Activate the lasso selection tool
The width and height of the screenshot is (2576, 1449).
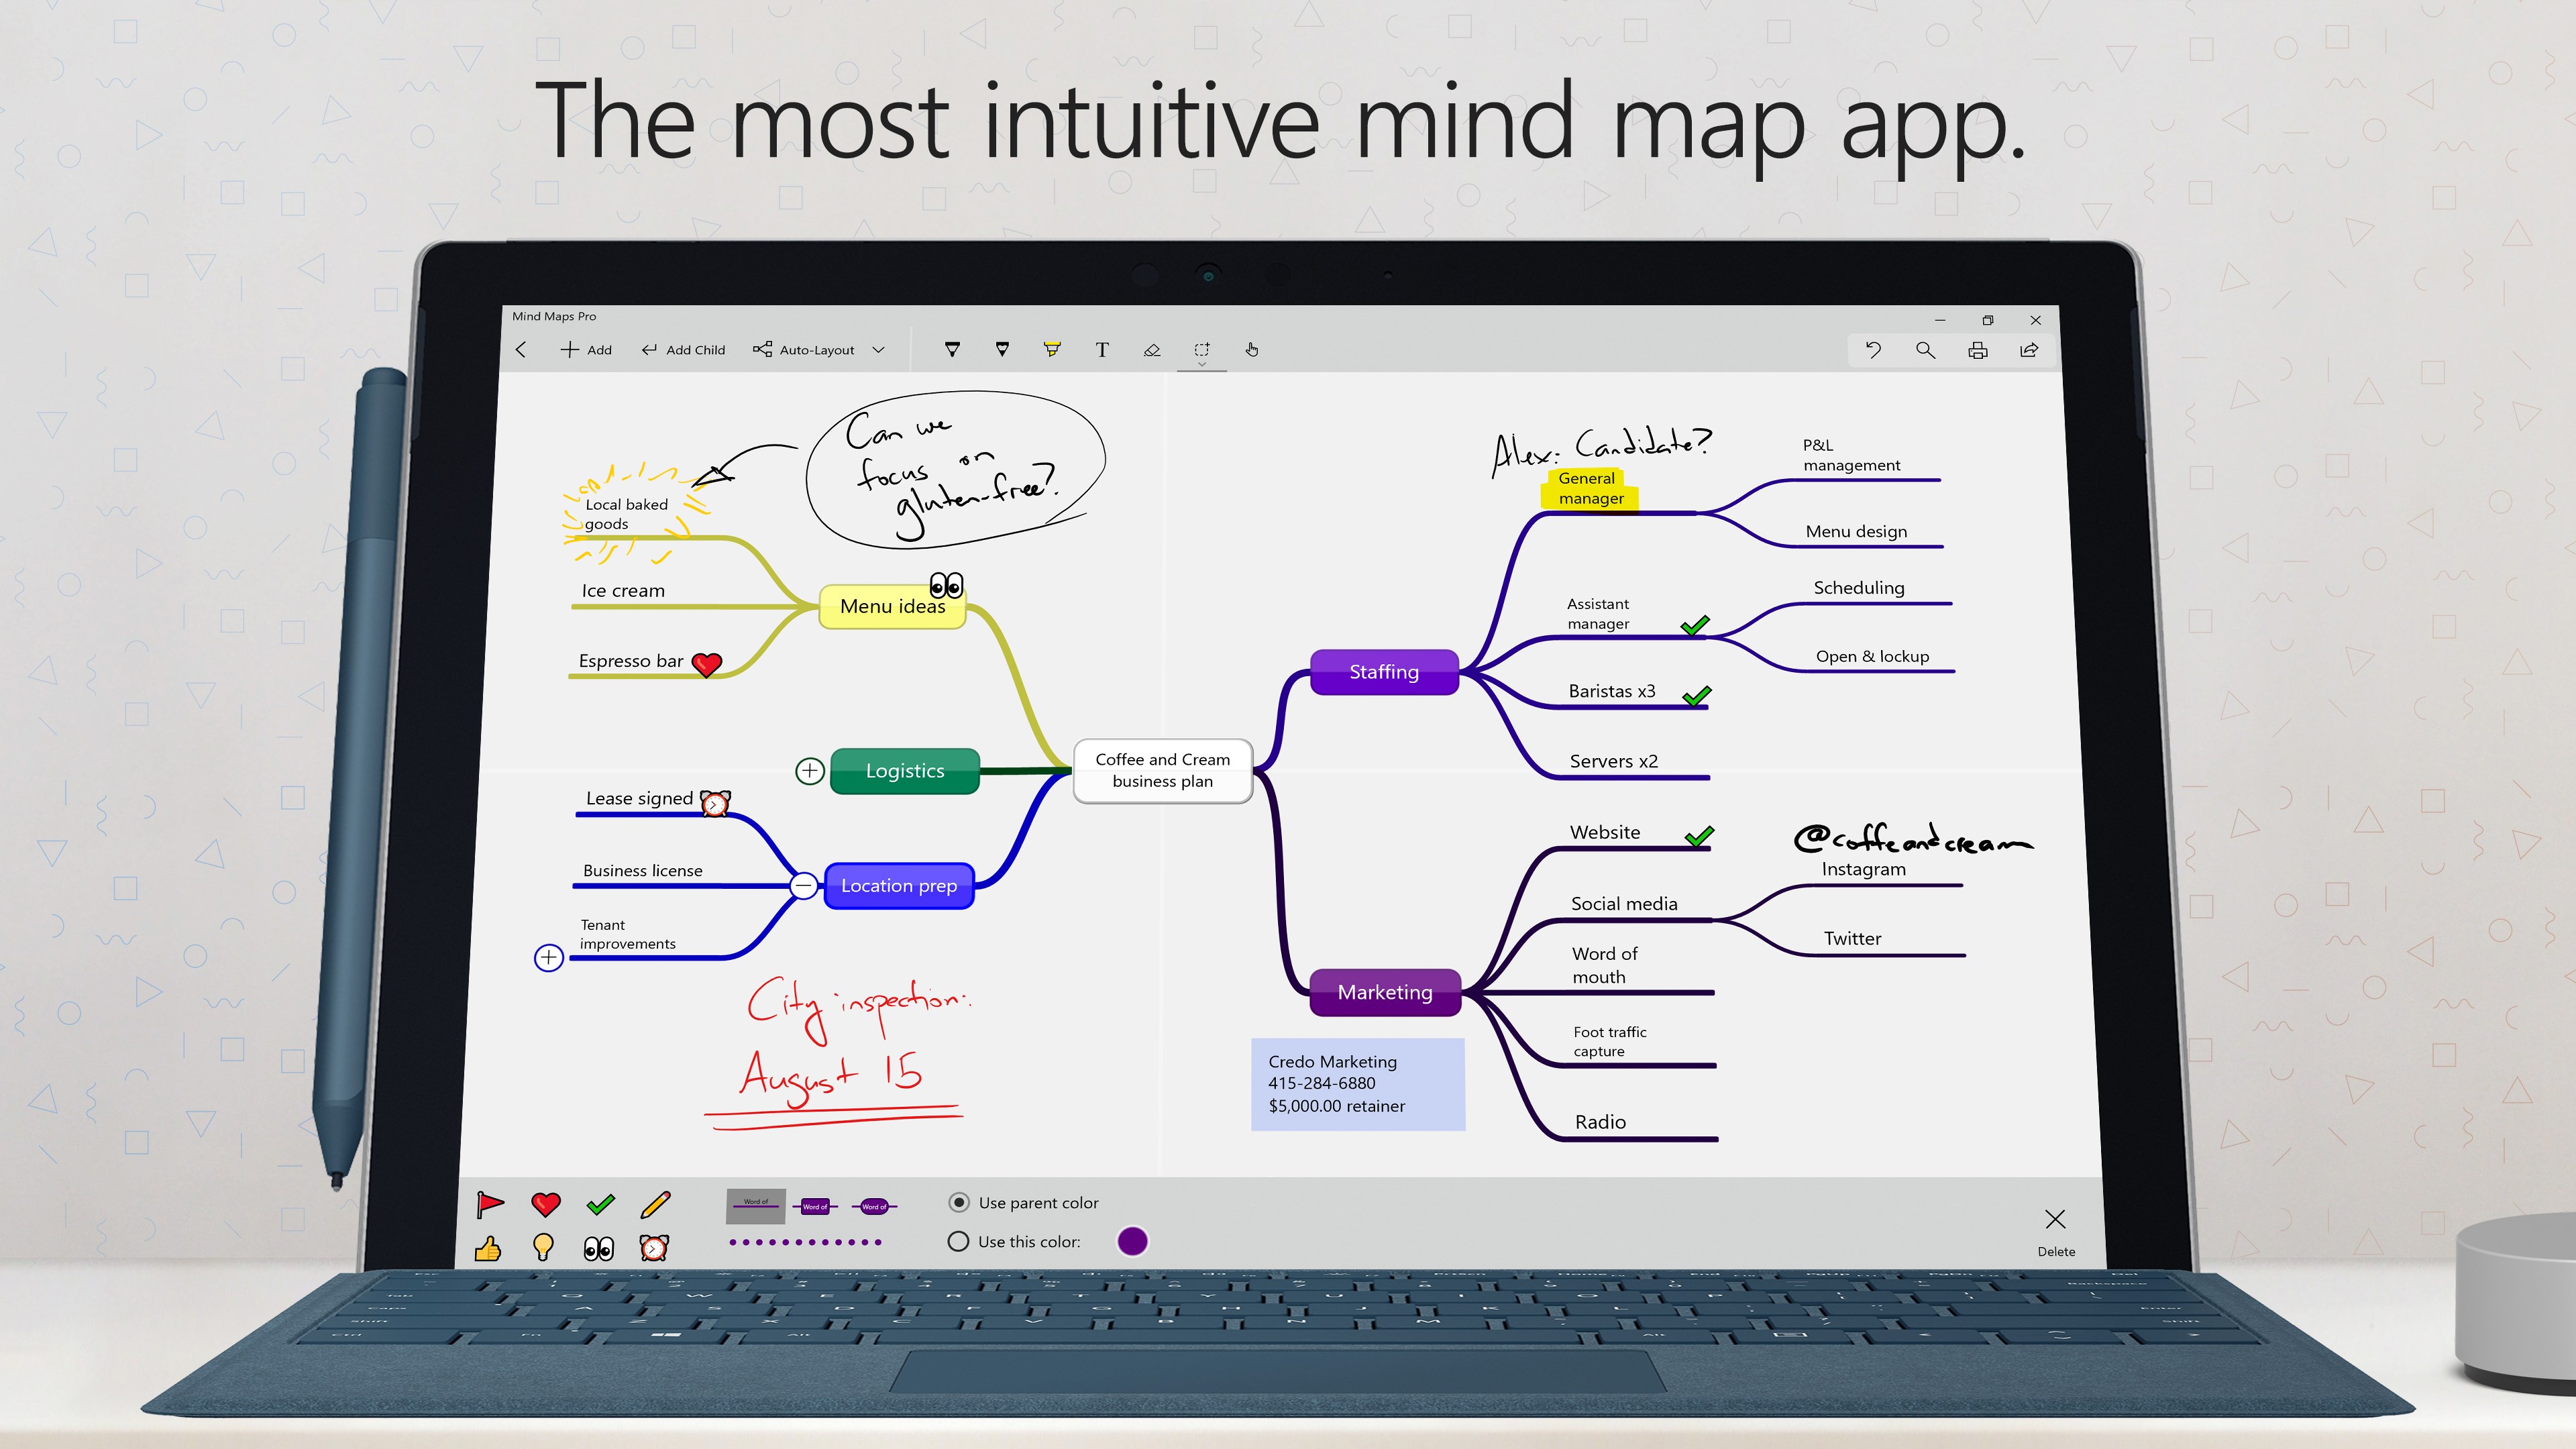click(x=1202, y=349)
